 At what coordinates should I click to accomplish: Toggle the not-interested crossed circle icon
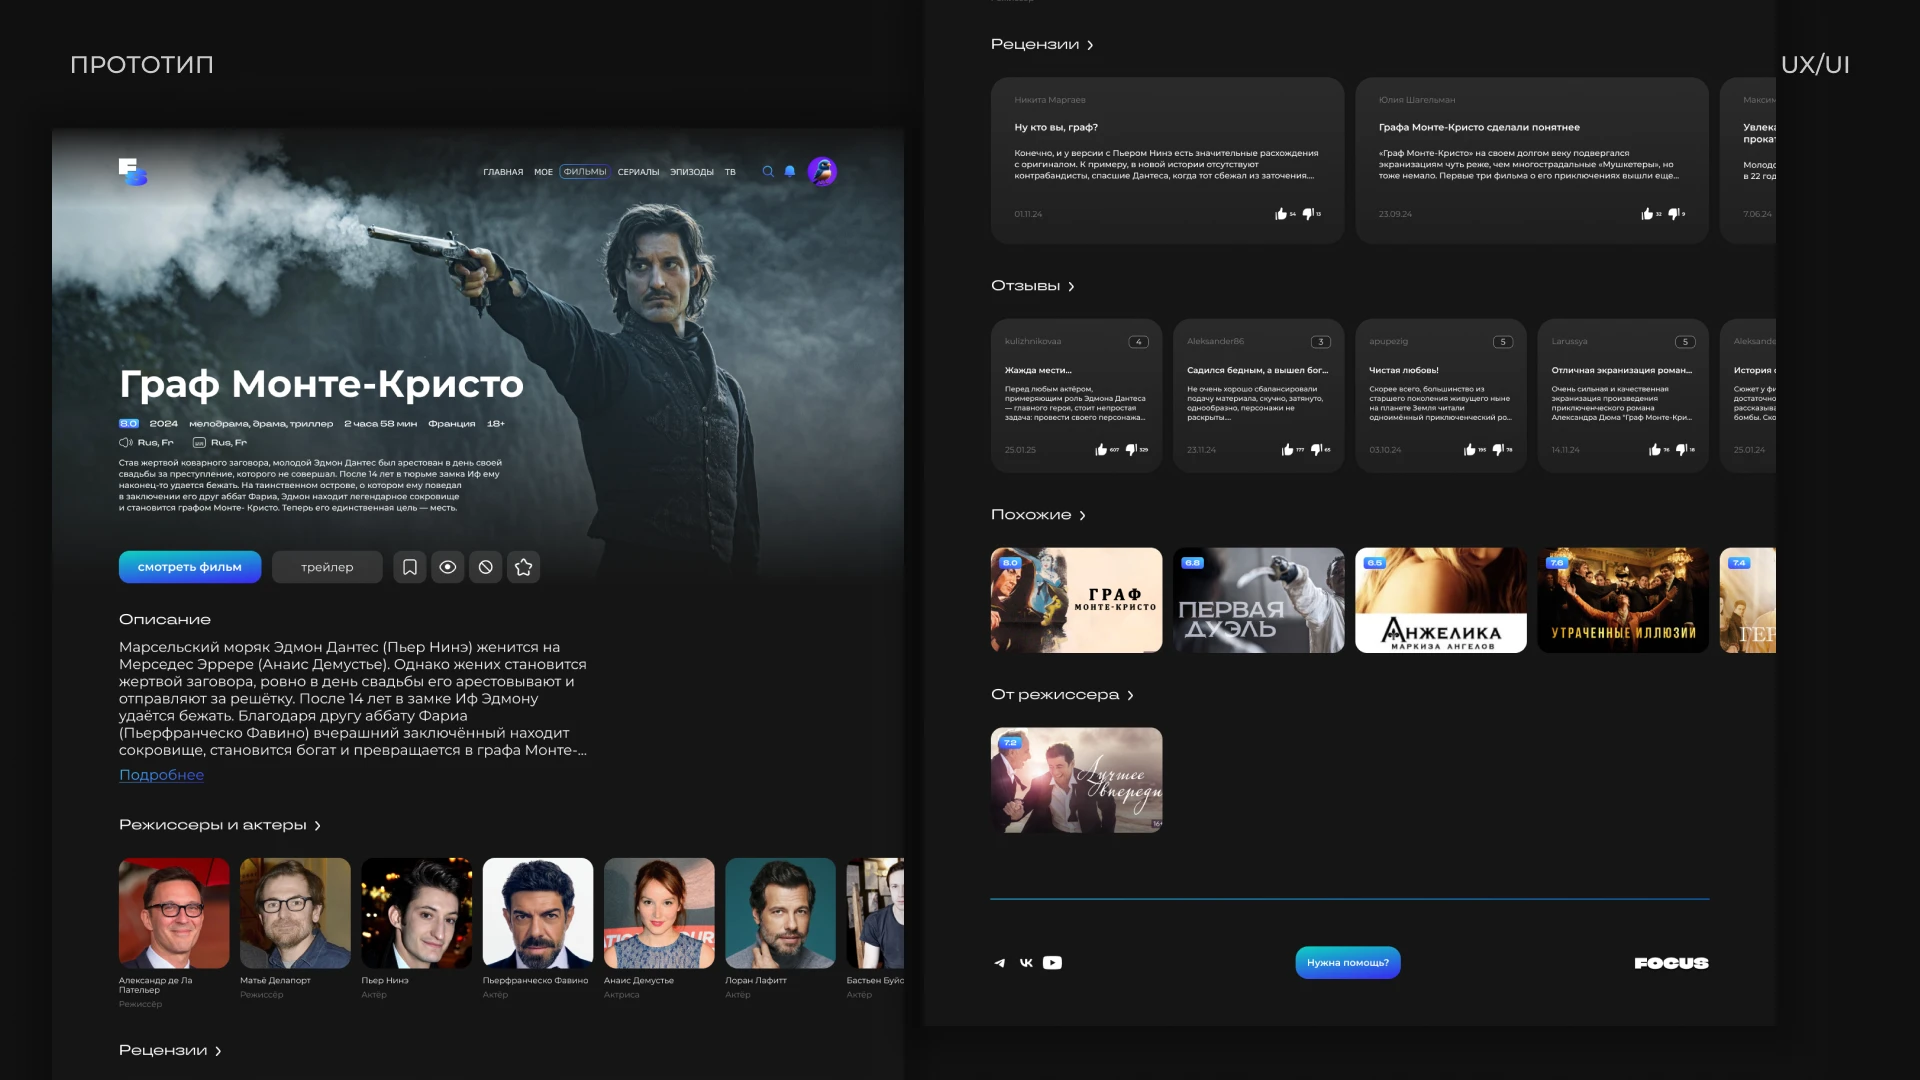pos(486,567)
